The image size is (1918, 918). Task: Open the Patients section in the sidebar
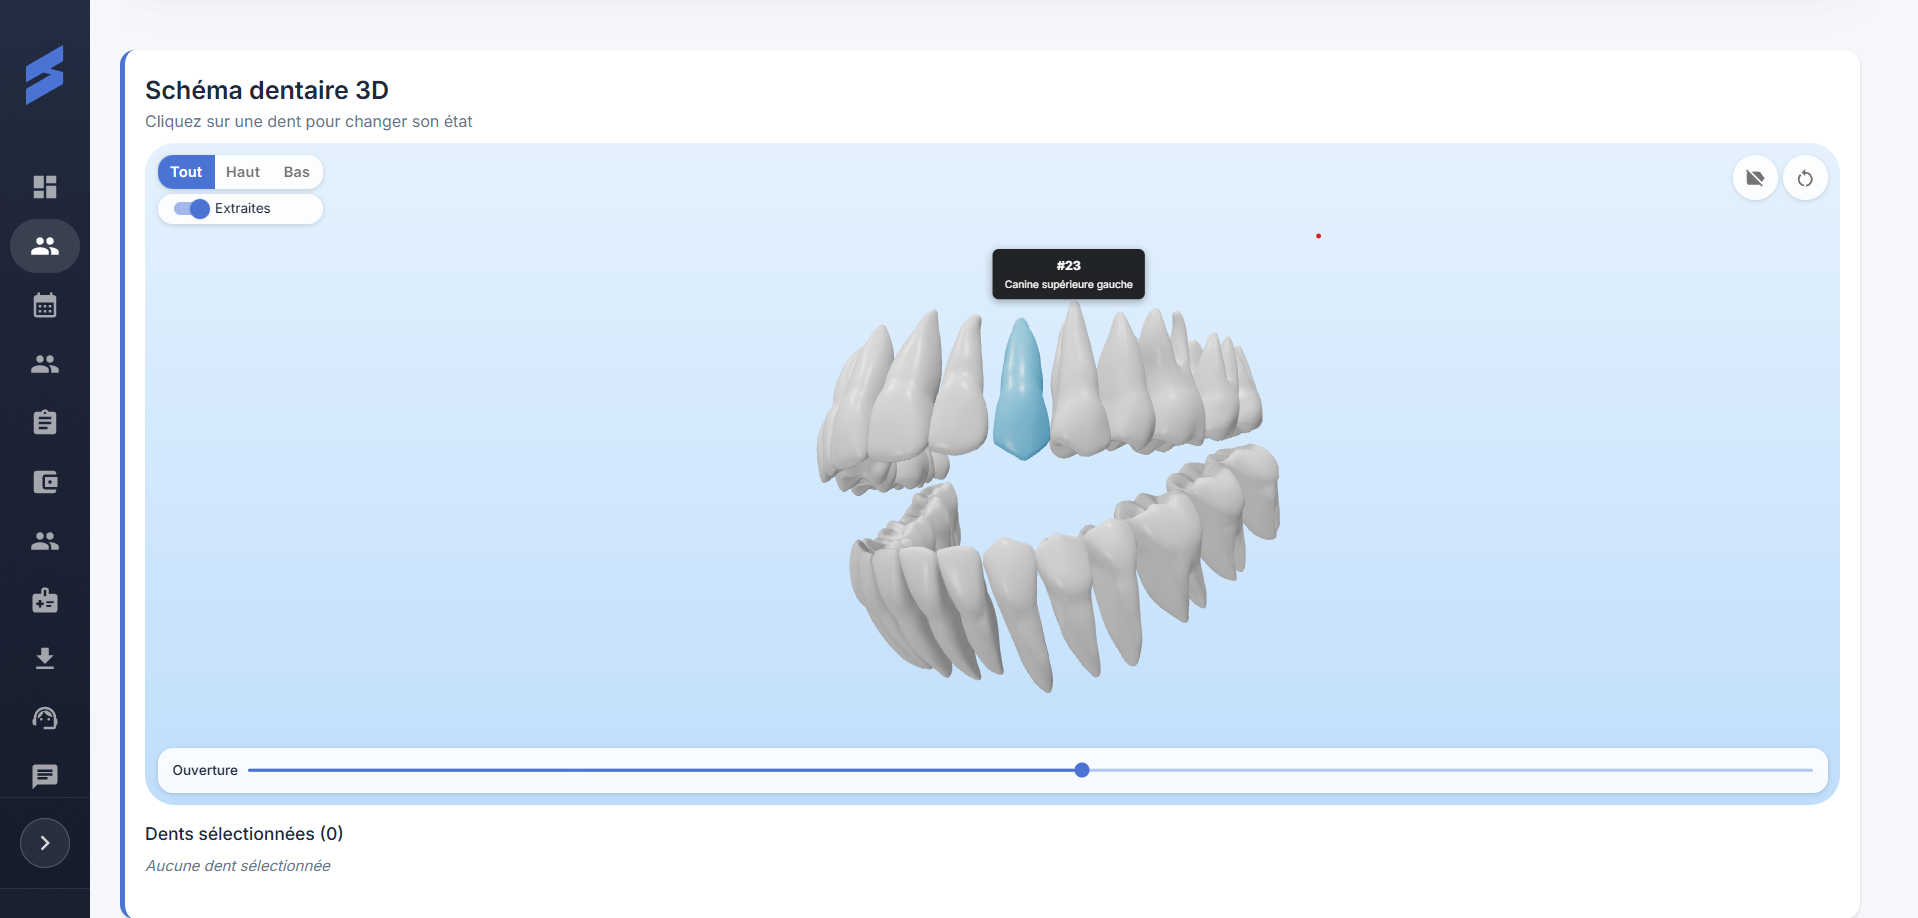click(x=44, y=246)
